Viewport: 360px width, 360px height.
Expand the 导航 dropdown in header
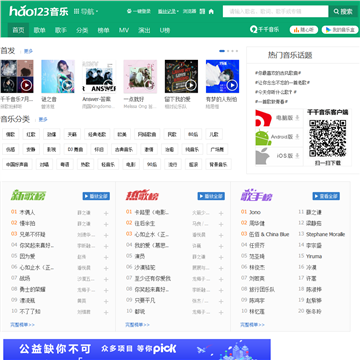86,12
